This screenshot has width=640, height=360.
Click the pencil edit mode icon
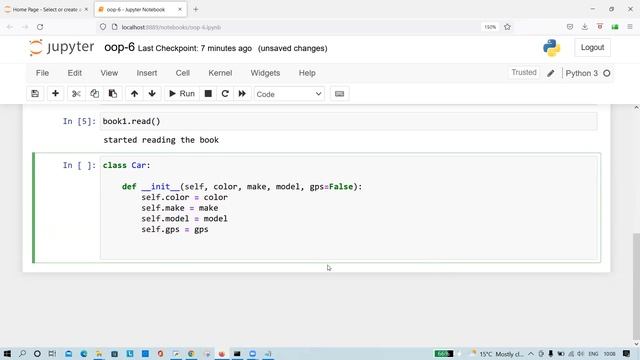(x=551, y=73)
